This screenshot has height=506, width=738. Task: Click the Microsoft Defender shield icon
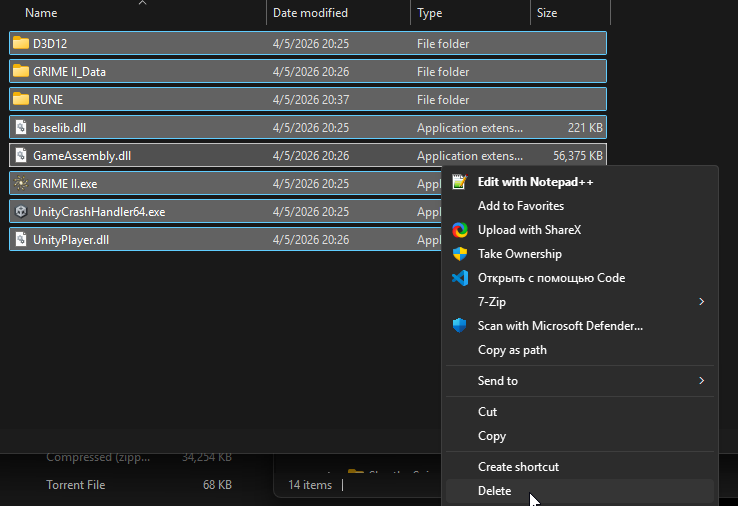coord(460,326)
